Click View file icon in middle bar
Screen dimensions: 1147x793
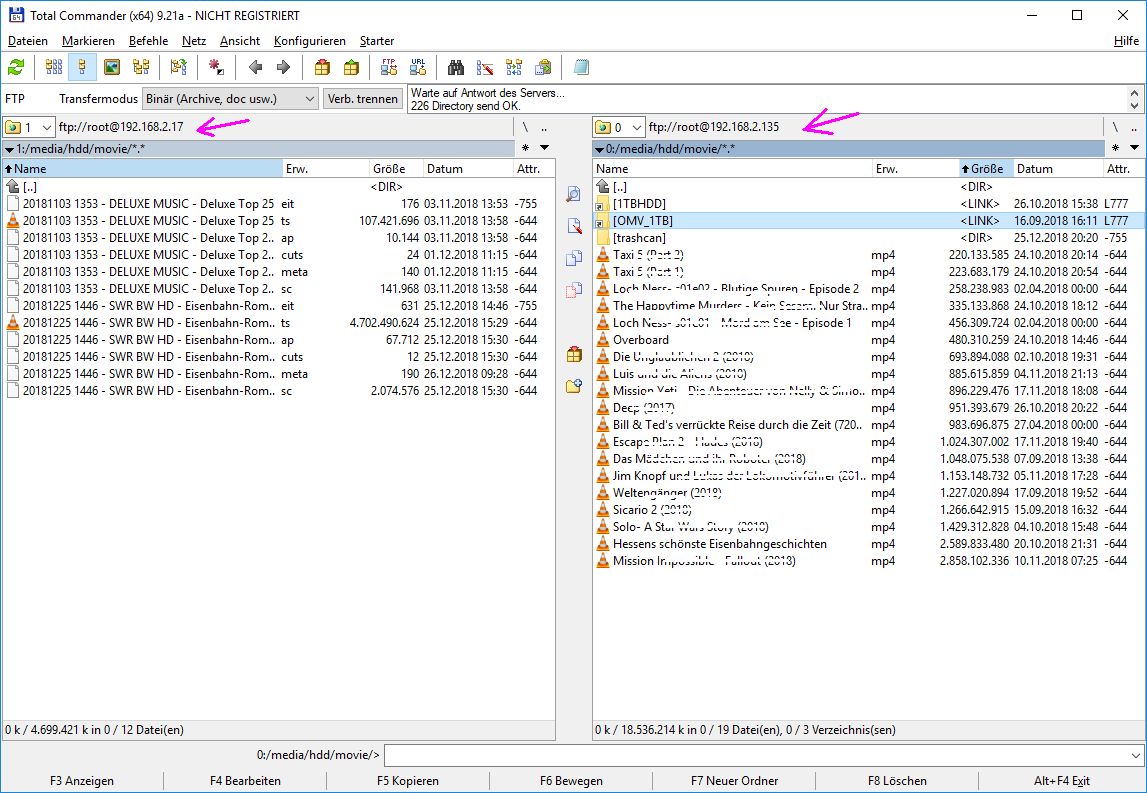[574, 194]
